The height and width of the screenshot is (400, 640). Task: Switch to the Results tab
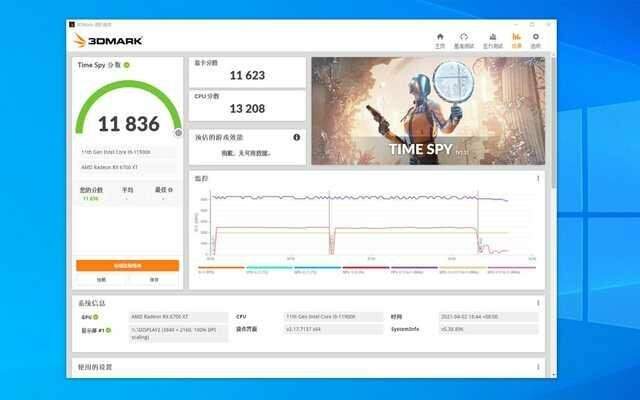(516, 40)
